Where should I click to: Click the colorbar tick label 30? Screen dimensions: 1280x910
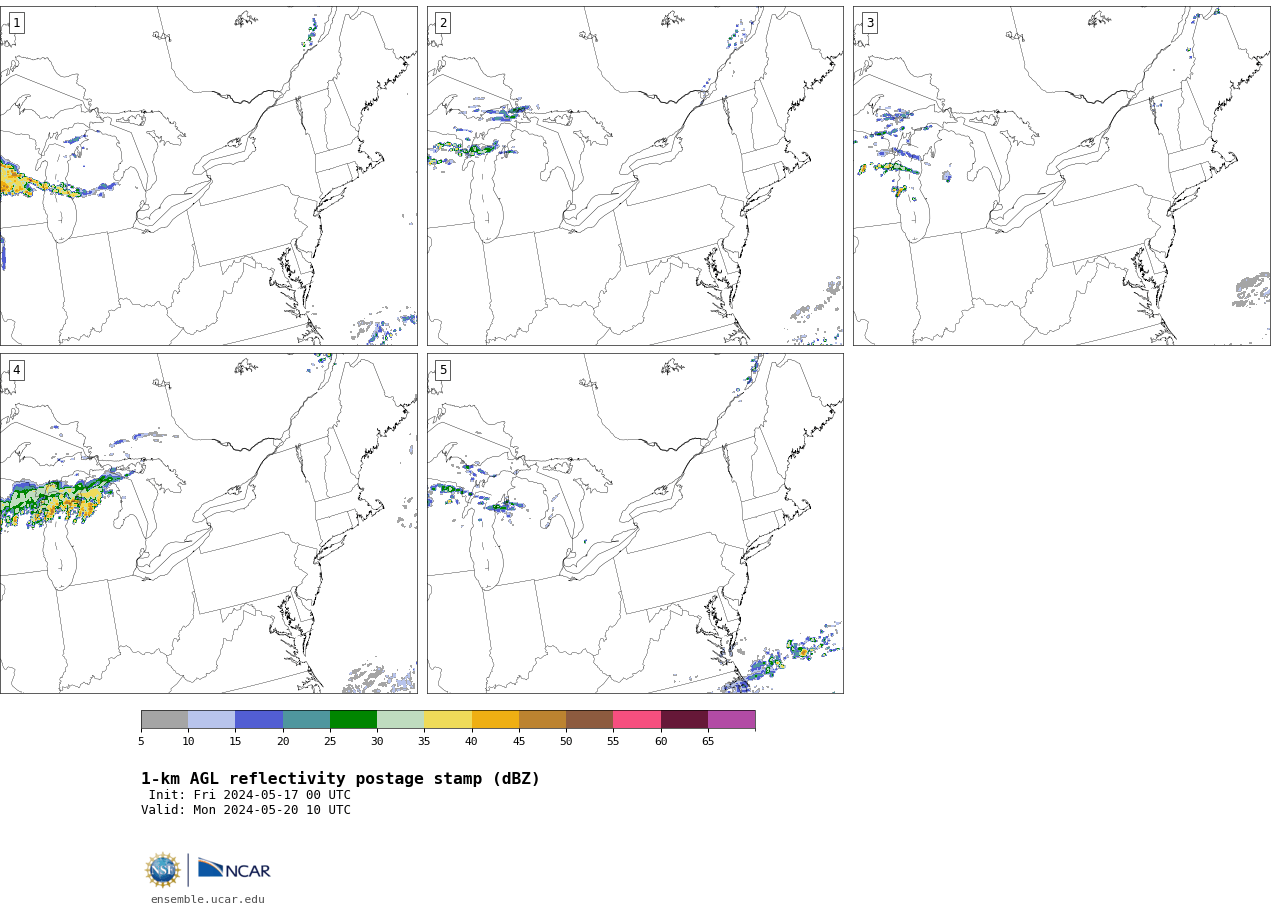coord(377,741)
